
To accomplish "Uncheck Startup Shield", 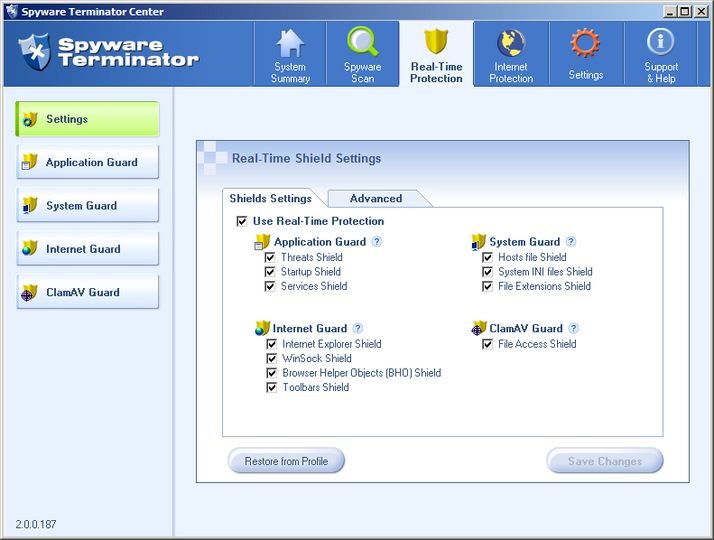I will 270,272.
